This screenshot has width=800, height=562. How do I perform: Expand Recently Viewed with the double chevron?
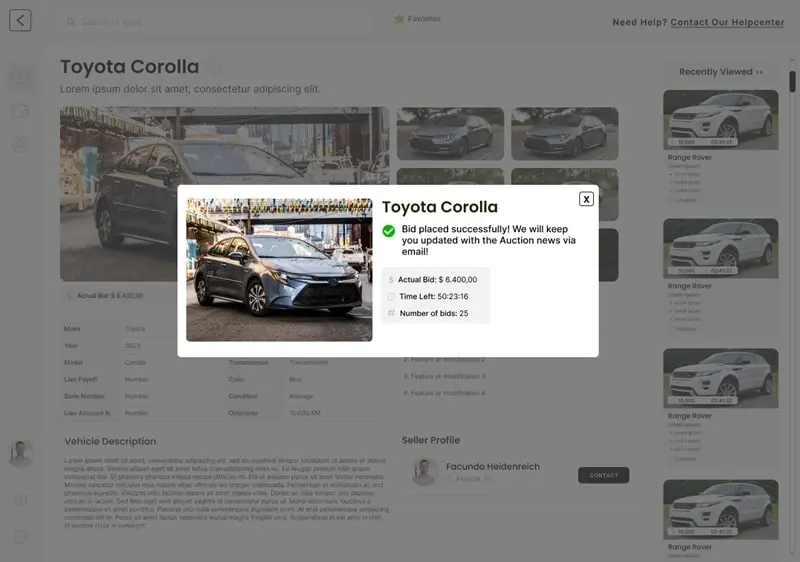(x=759, y=72)
